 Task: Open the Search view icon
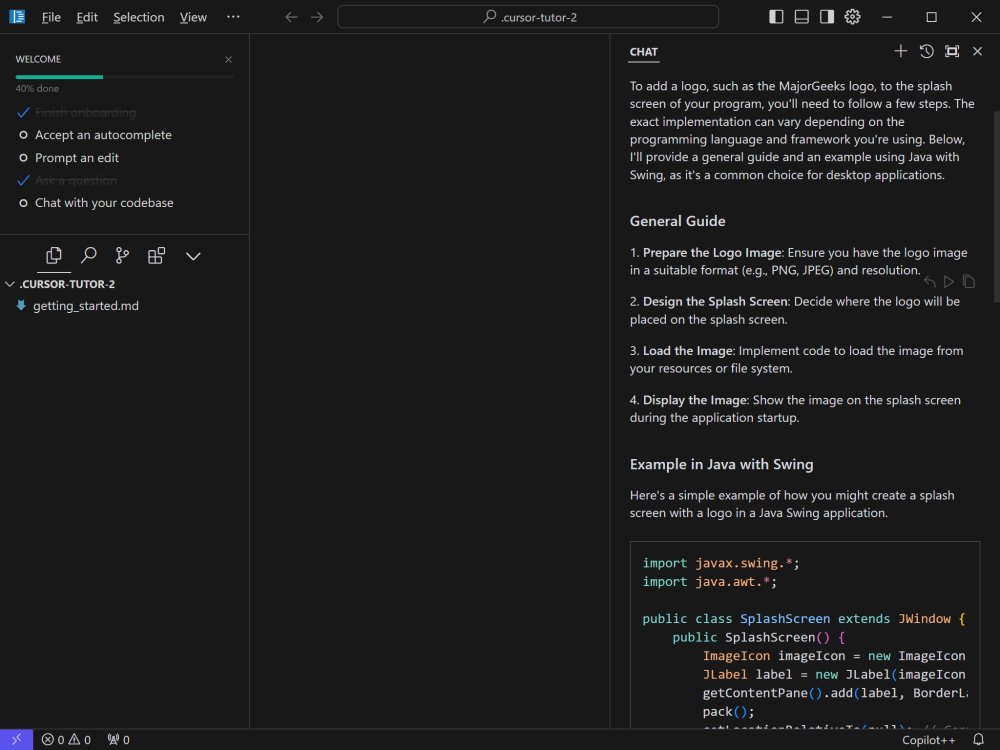point(88,256)
